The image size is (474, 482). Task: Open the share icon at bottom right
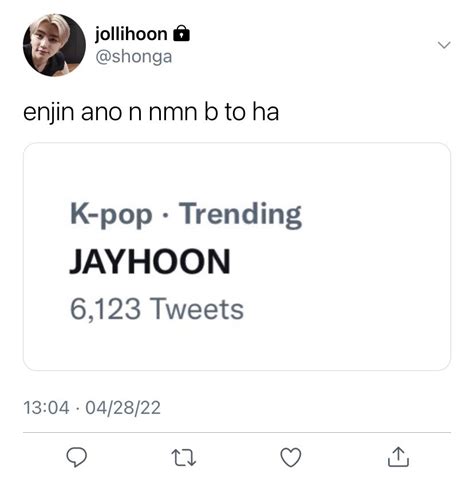click(398, 457)
